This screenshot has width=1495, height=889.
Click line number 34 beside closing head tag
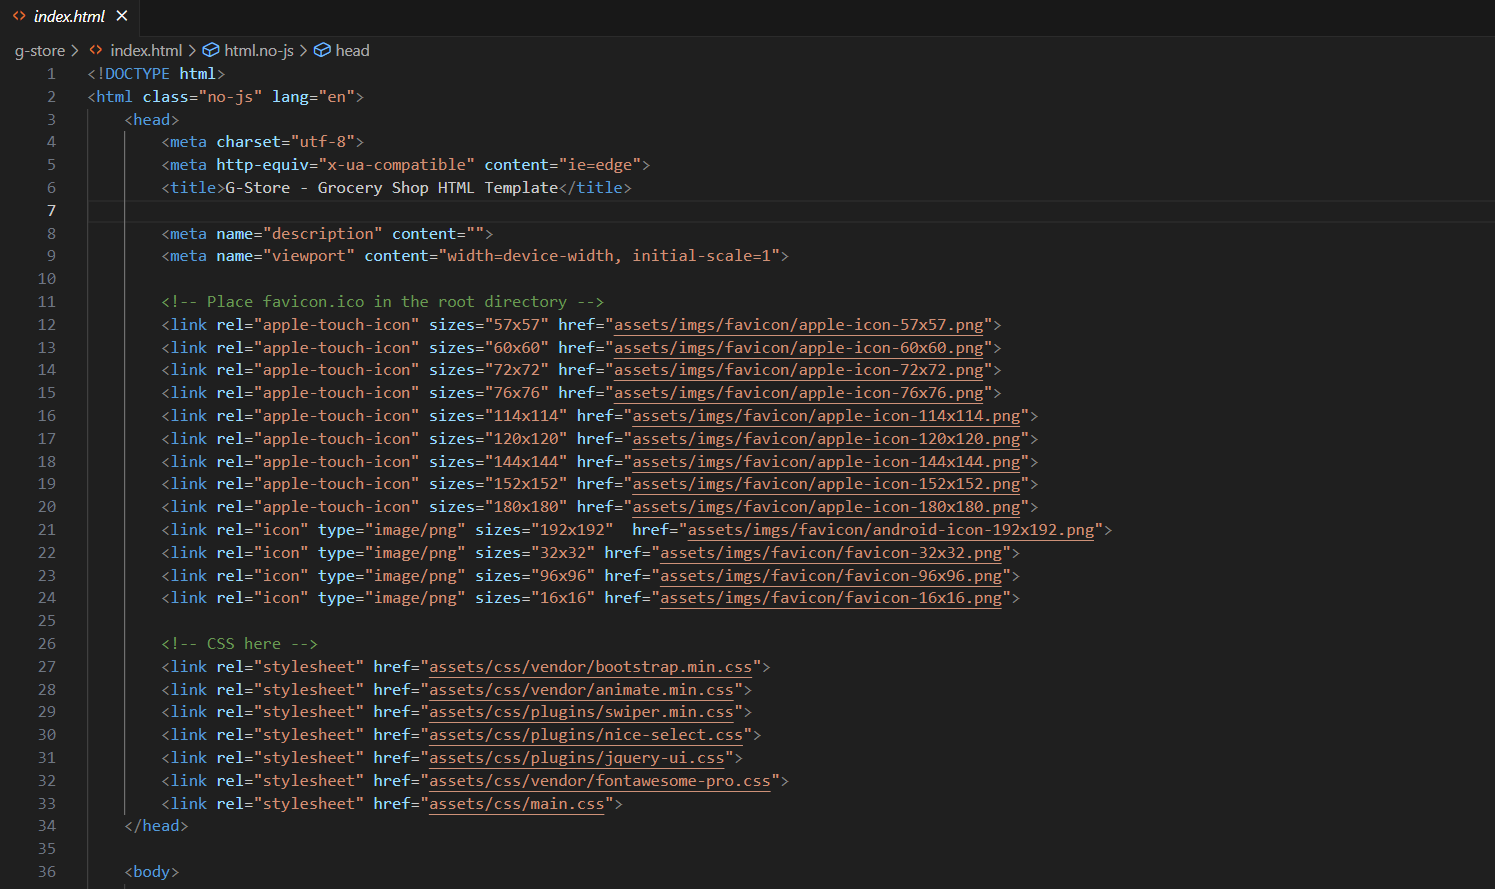coord(47,826)
